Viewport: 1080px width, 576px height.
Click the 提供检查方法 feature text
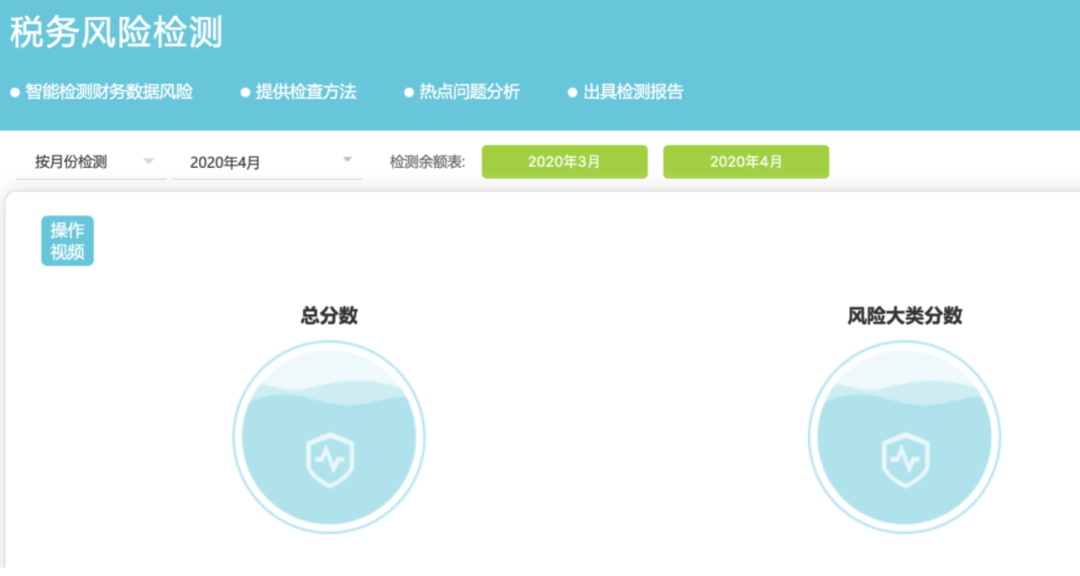pyautogui.click(x=306, y=92)
